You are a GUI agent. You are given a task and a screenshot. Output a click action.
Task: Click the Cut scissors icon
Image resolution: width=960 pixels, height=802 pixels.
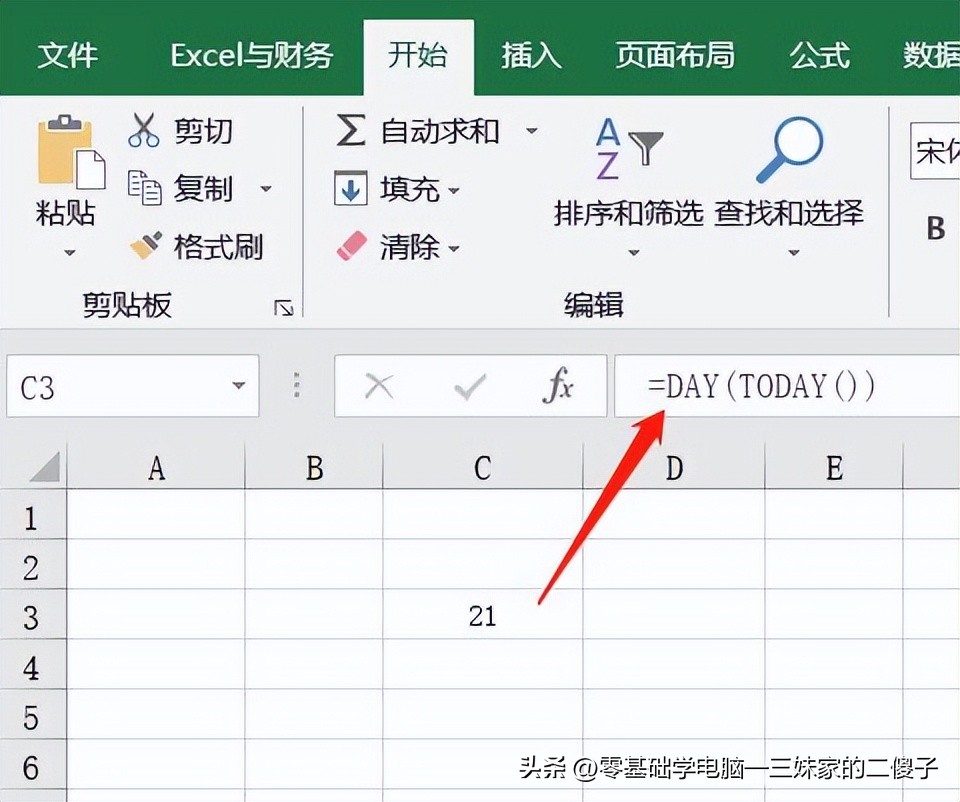point(144,131)
